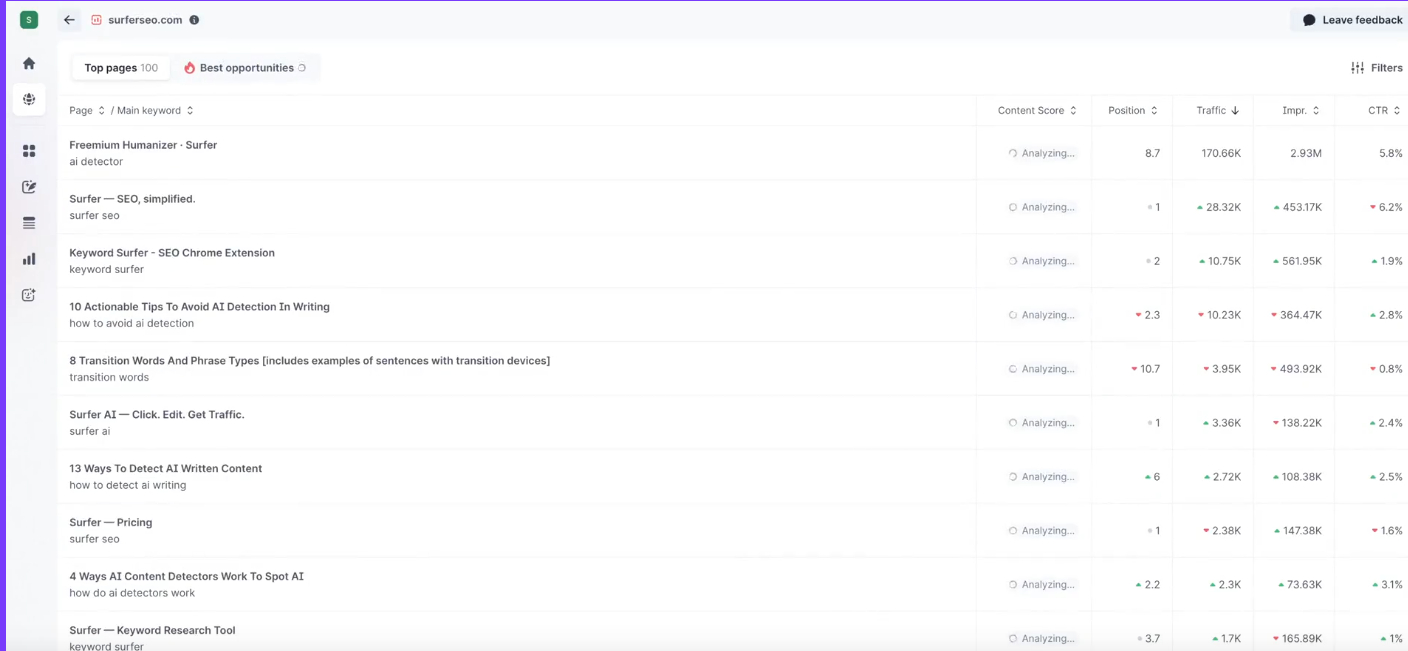Screen dimensions: 1408x651
Task: Click the 'how to detect ai writing' keyword
Action: (x=127, y=486)
